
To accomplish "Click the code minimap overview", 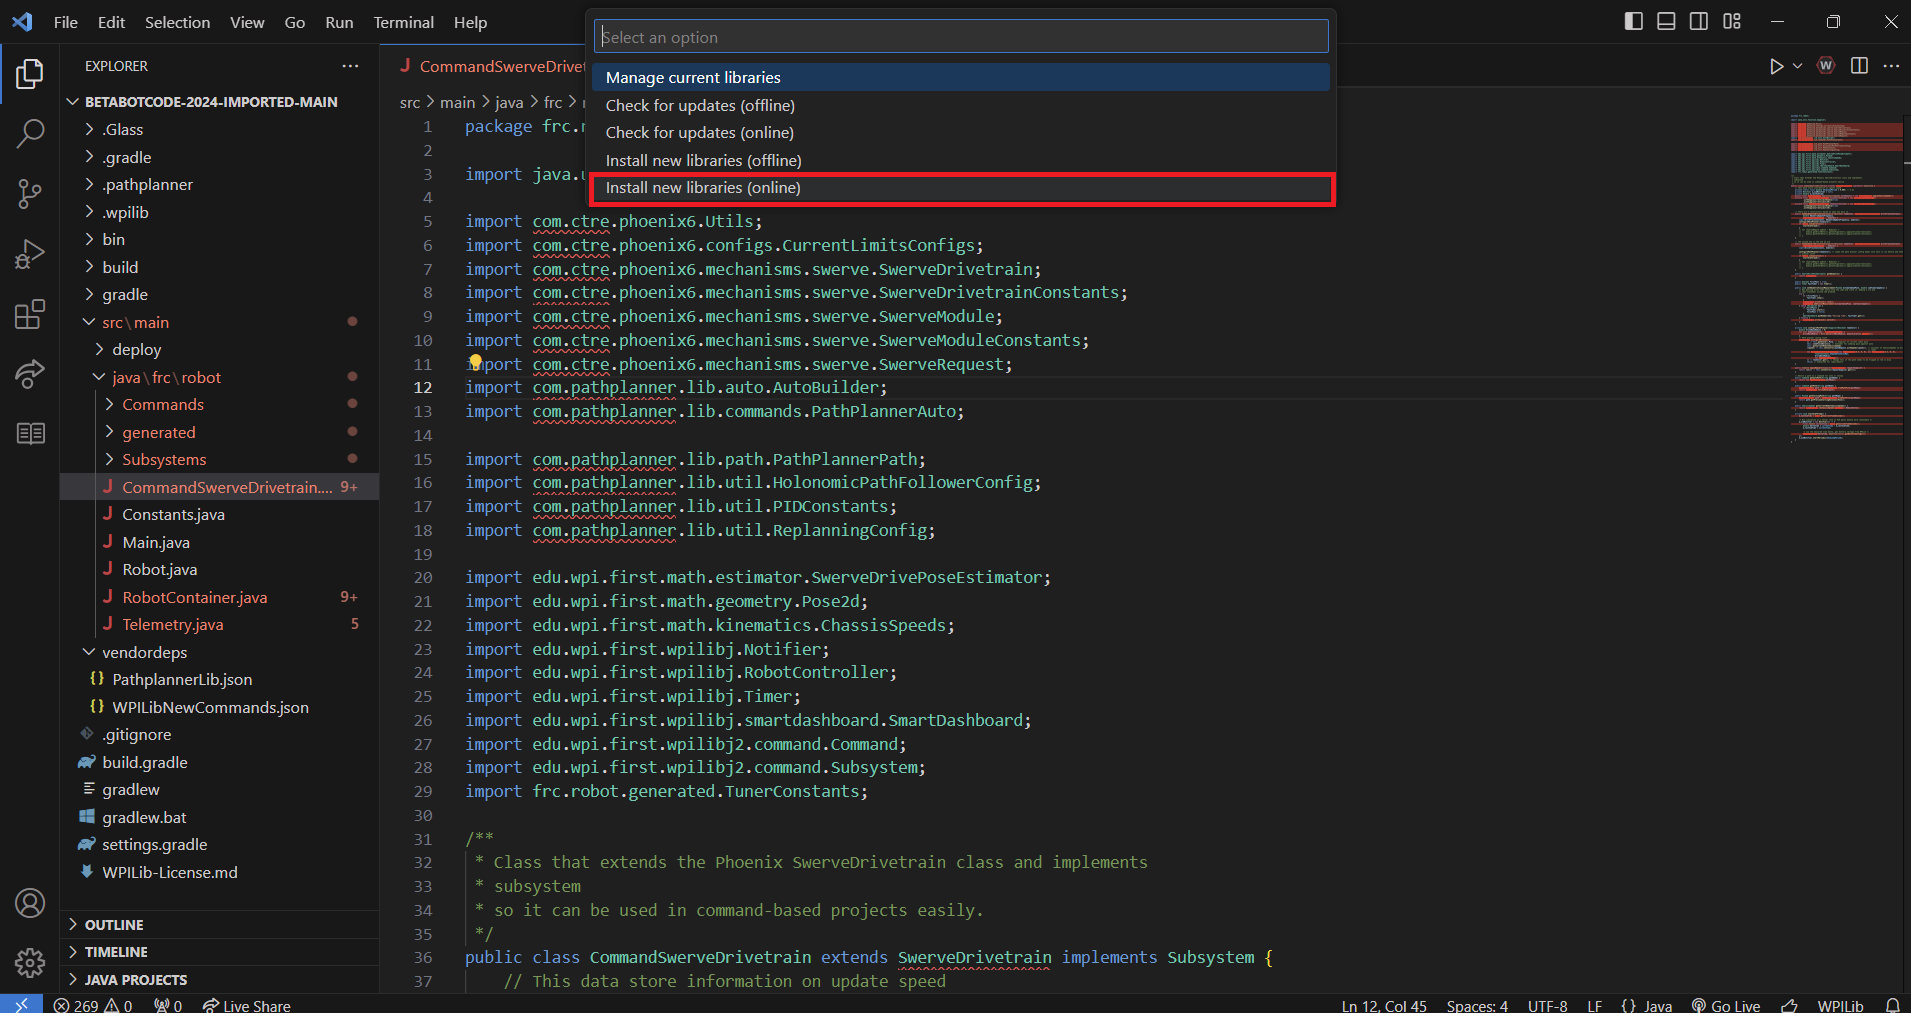I will 1846,280.
